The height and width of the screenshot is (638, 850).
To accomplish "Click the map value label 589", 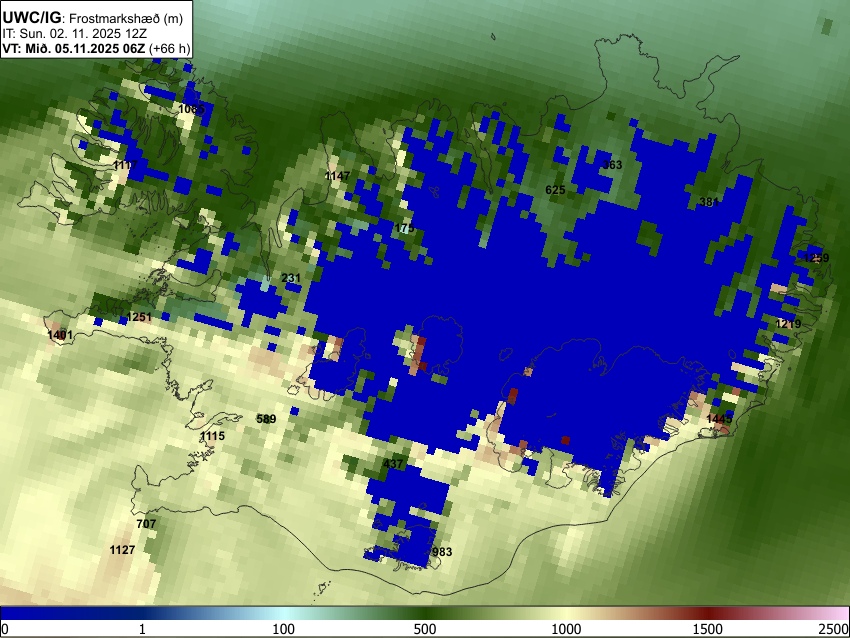I will [x=266, y=418].
